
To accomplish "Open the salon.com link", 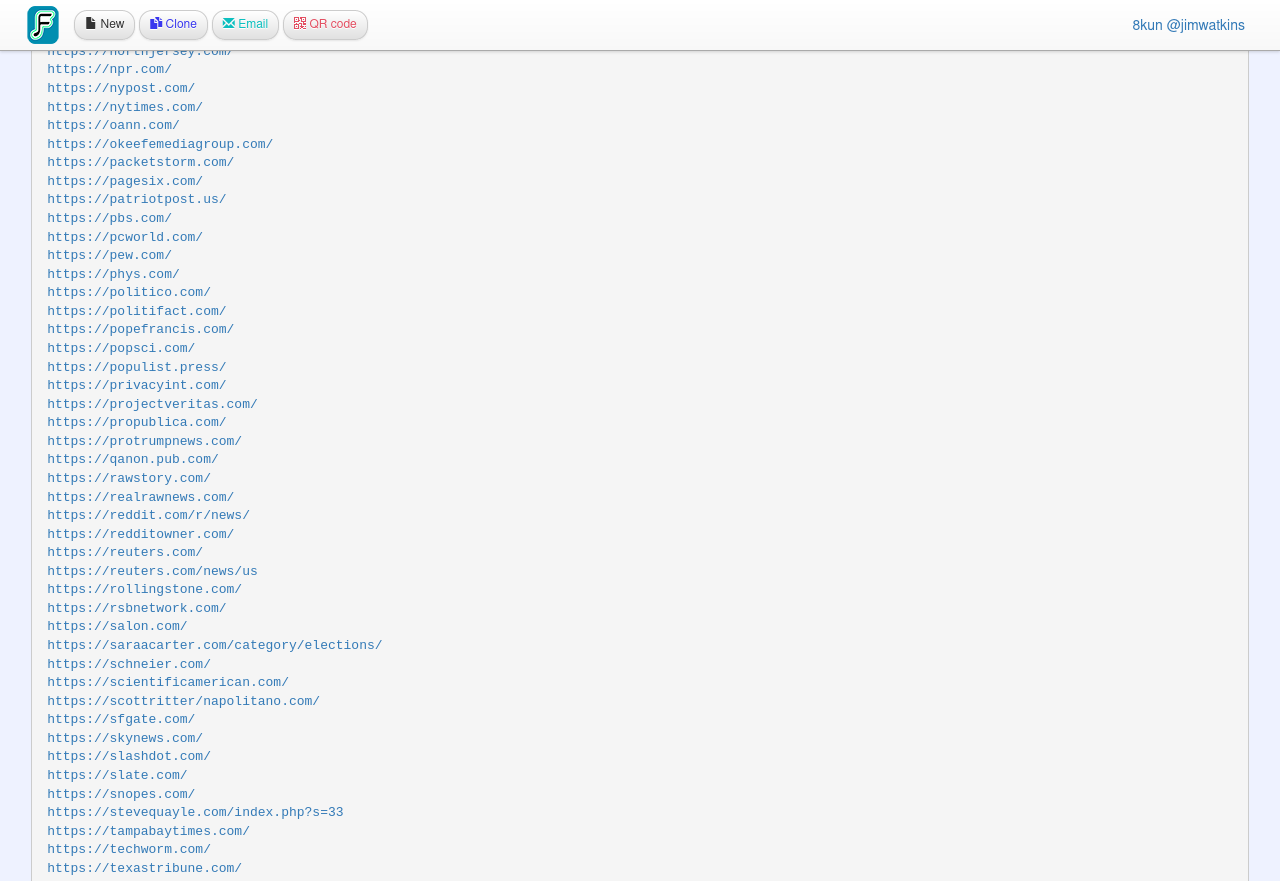I will pyautogui.click(x=117, y=627).
